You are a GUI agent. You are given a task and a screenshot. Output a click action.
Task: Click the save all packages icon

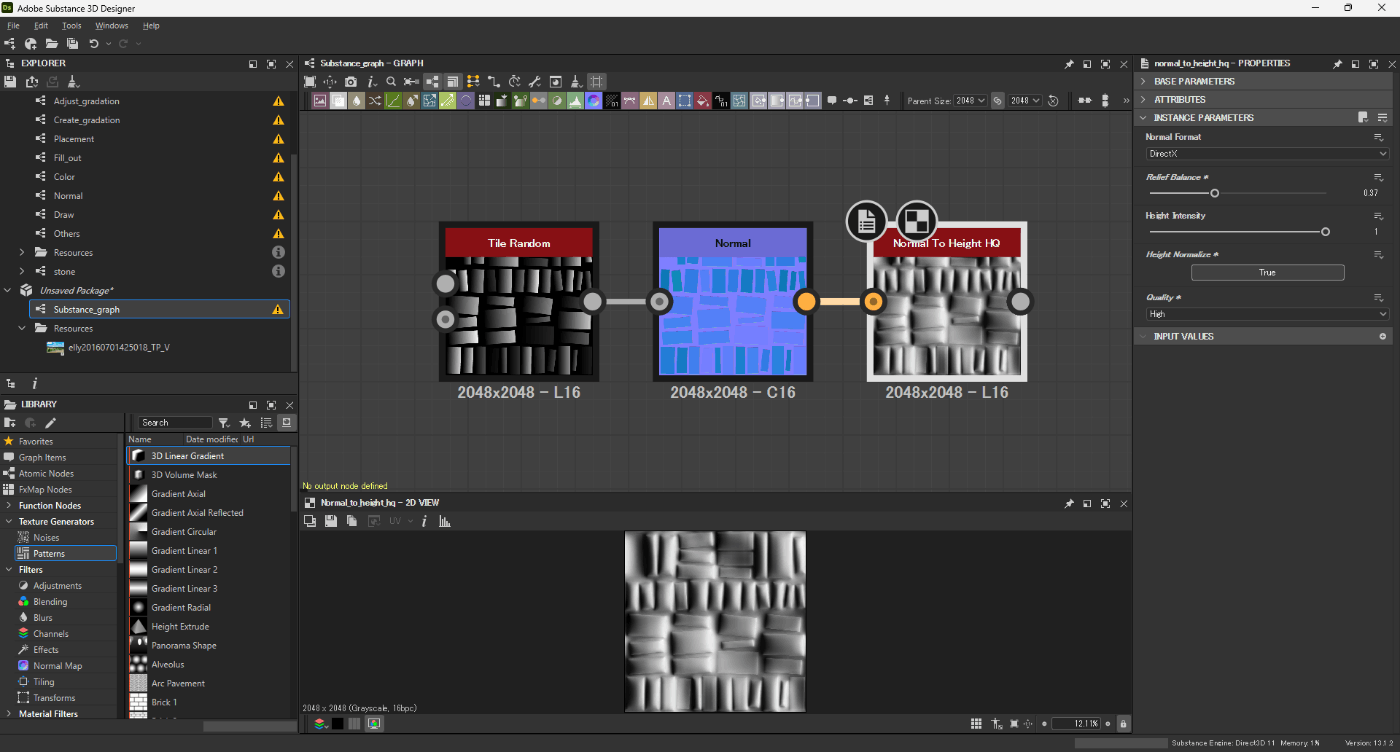coord(72,44)
